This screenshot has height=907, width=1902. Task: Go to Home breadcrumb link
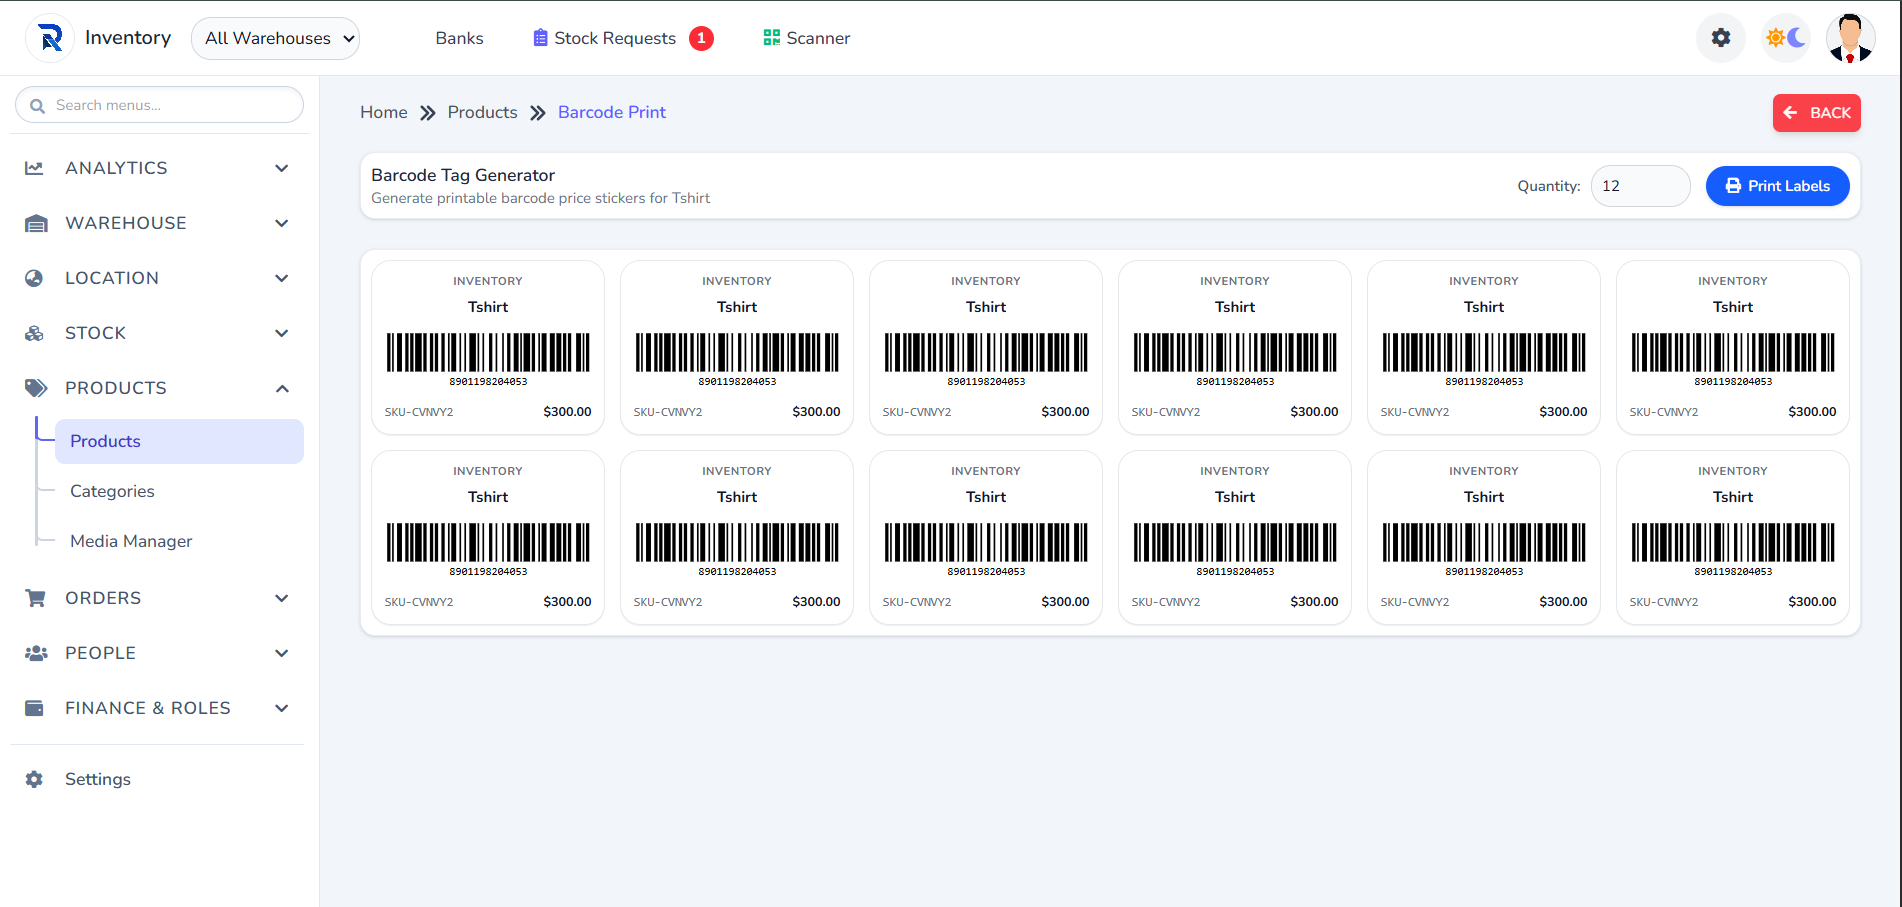click(x=384, y=112)
